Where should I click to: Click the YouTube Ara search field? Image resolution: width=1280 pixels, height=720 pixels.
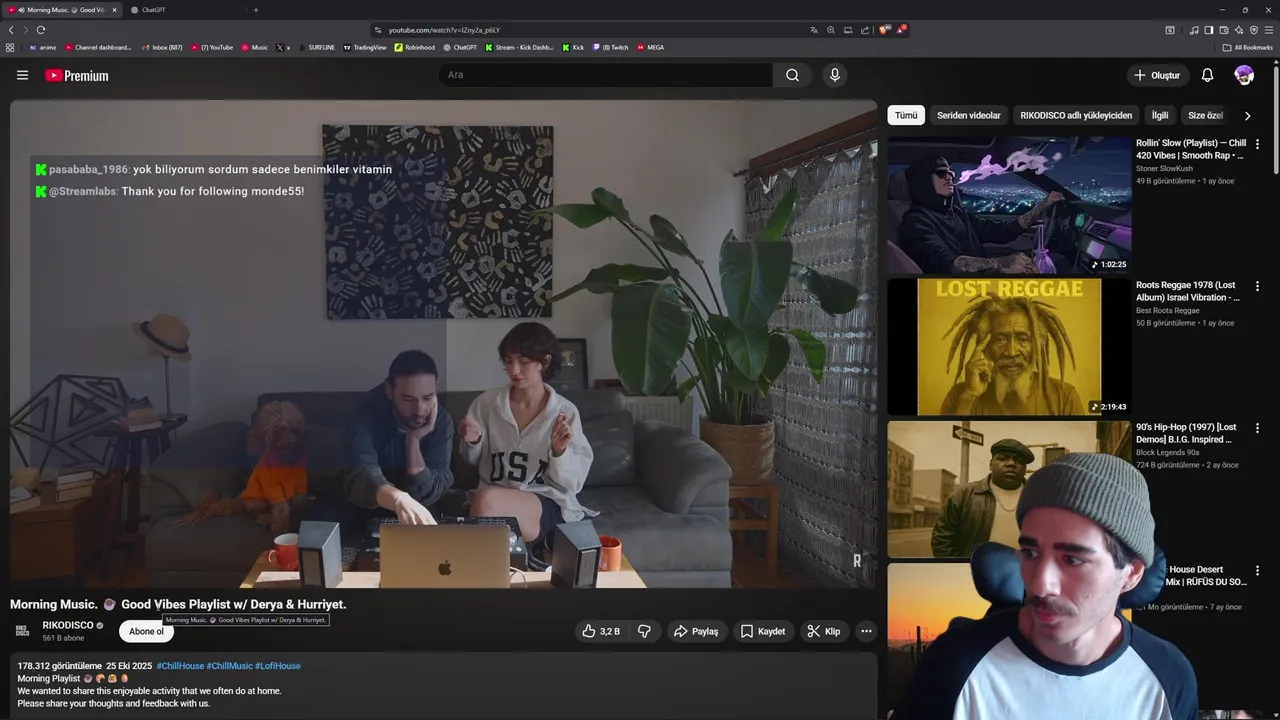pos(605,75)
